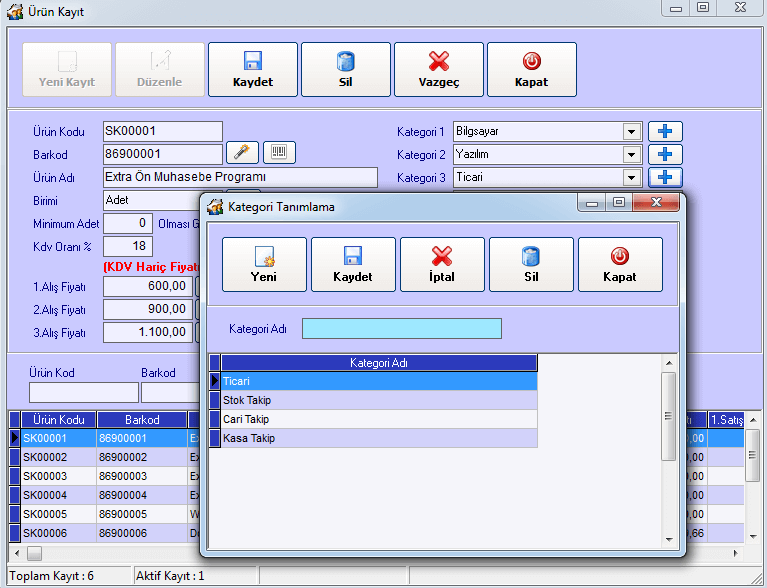Click the Barkod column header
Image resolution: width=767 pixels, height=588 pixels.
(x=142, y=420)
